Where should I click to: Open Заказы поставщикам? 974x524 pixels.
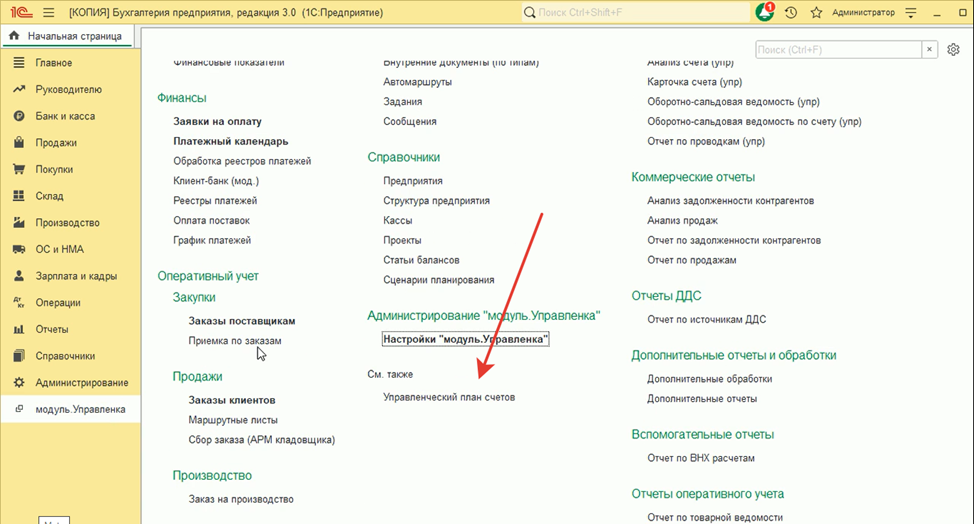coord(242,321)
